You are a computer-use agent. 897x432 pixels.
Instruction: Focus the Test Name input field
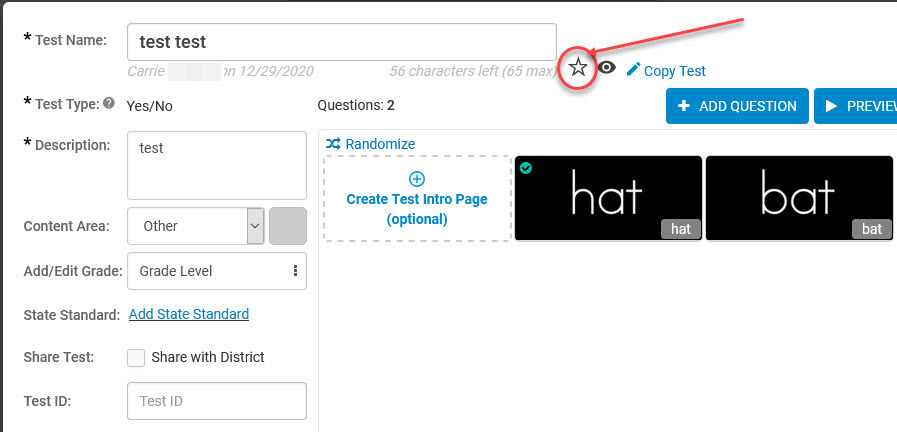pos(342,42)
